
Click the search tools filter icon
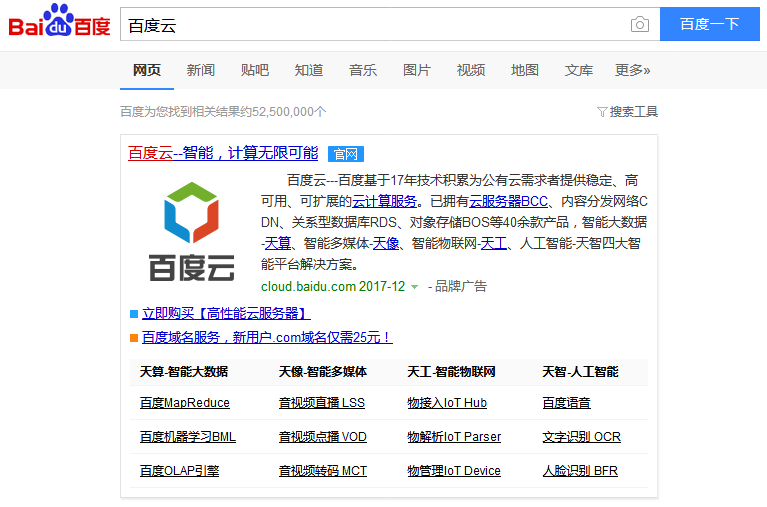click(x=602, y=112)
